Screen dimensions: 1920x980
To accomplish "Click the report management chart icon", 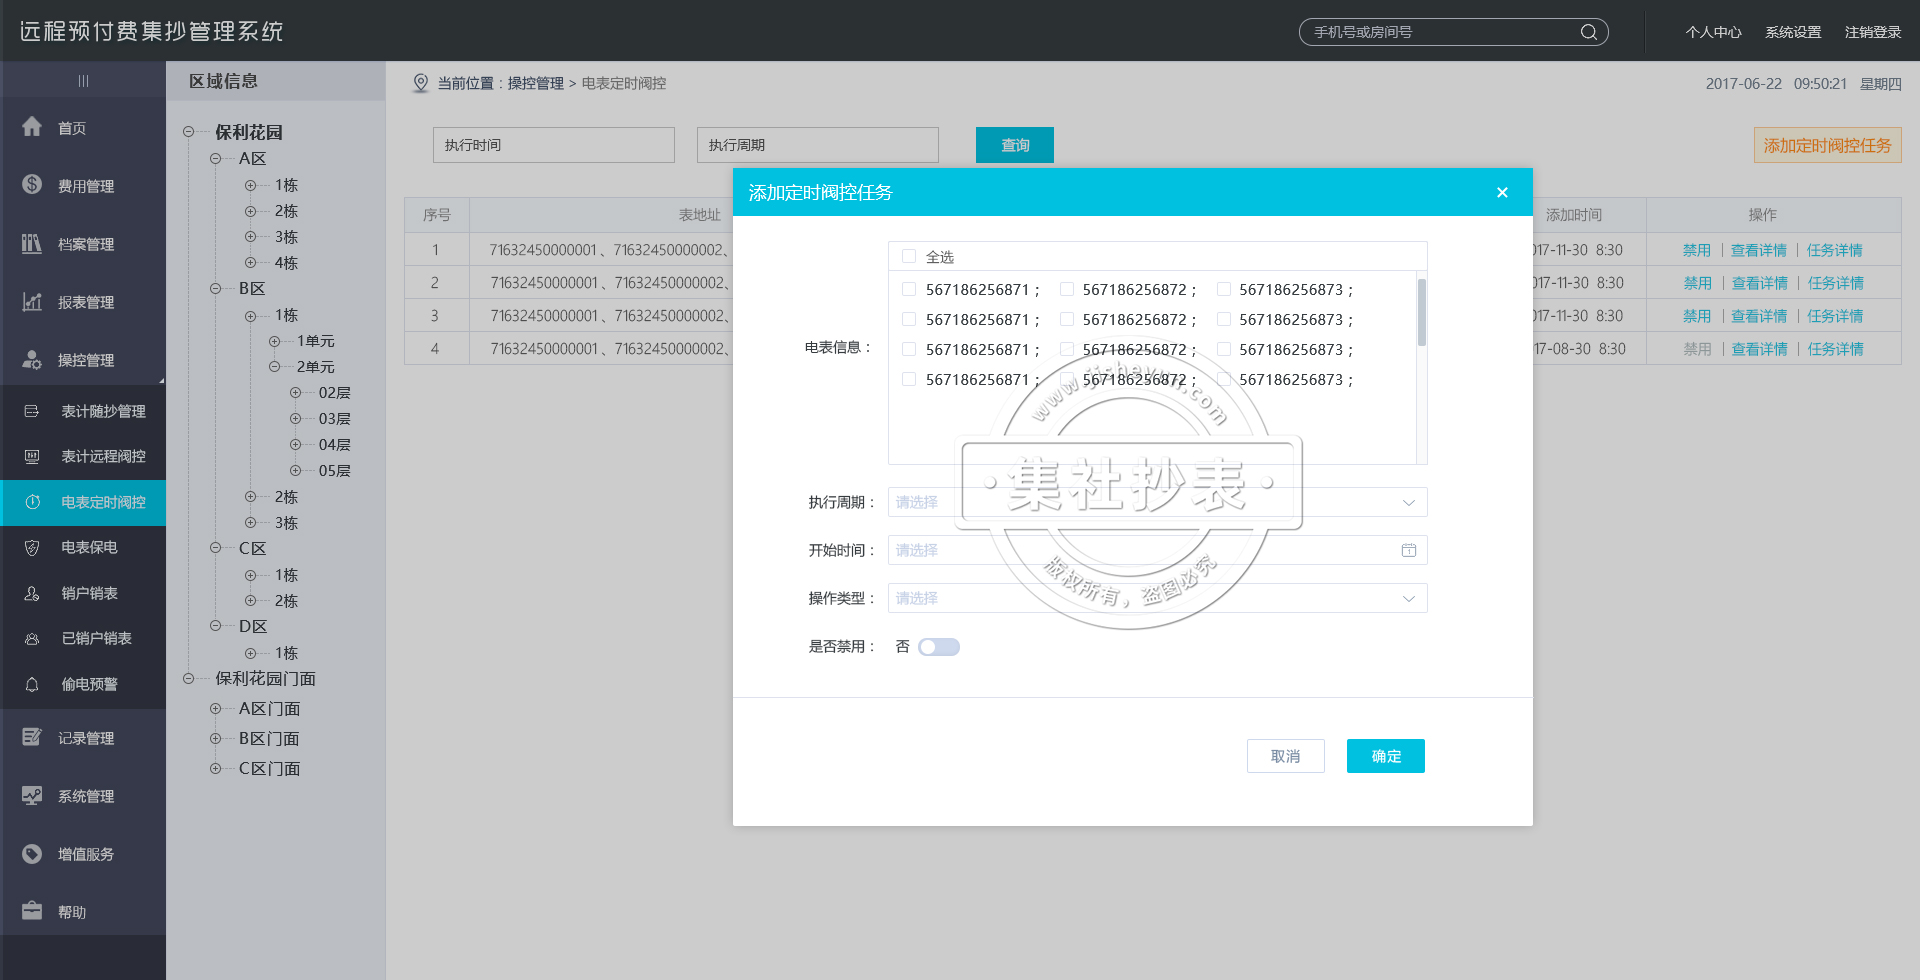I will click(32, 301).
